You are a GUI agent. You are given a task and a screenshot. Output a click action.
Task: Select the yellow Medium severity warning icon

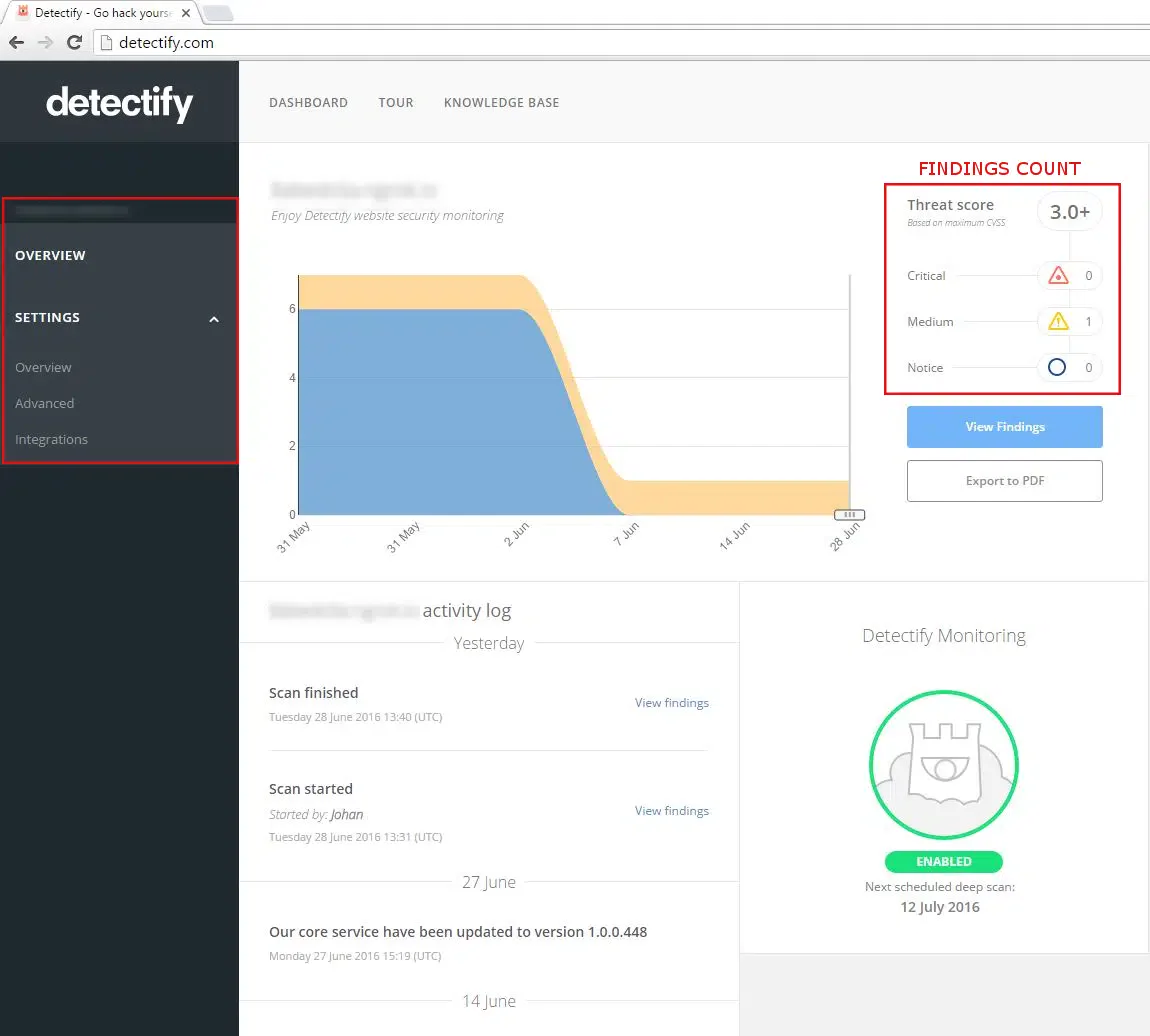tap(1059, 321)
